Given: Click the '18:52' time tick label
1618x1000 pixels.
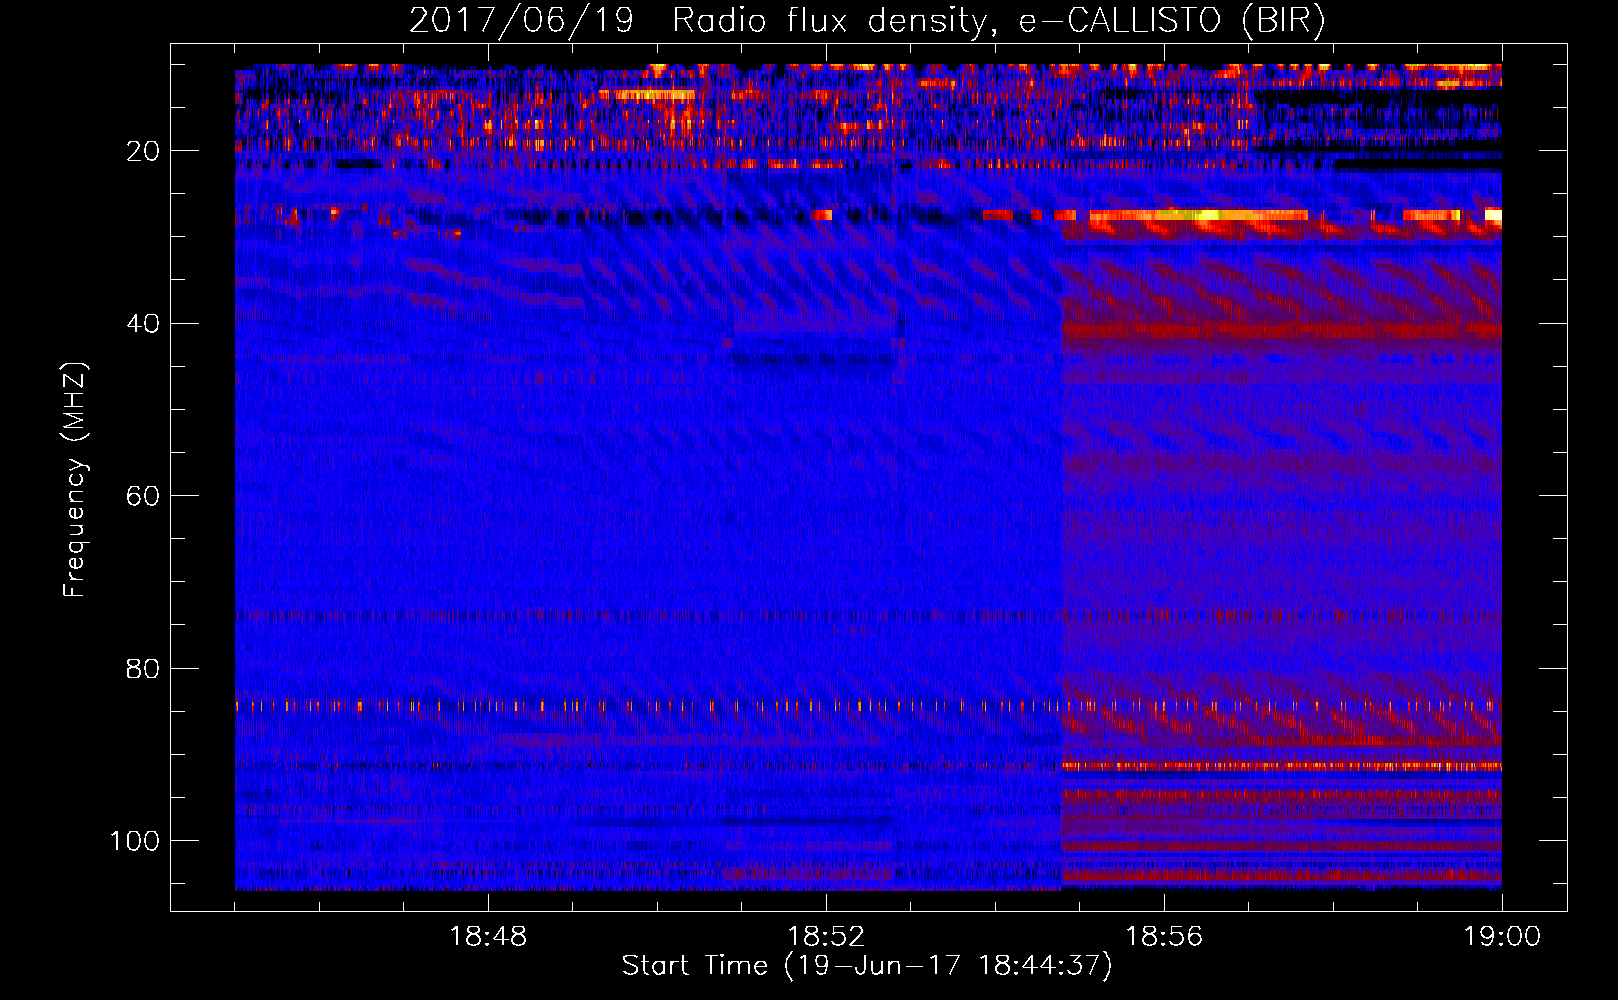Looking at the screenshot, I should click(x=826, y=937).
